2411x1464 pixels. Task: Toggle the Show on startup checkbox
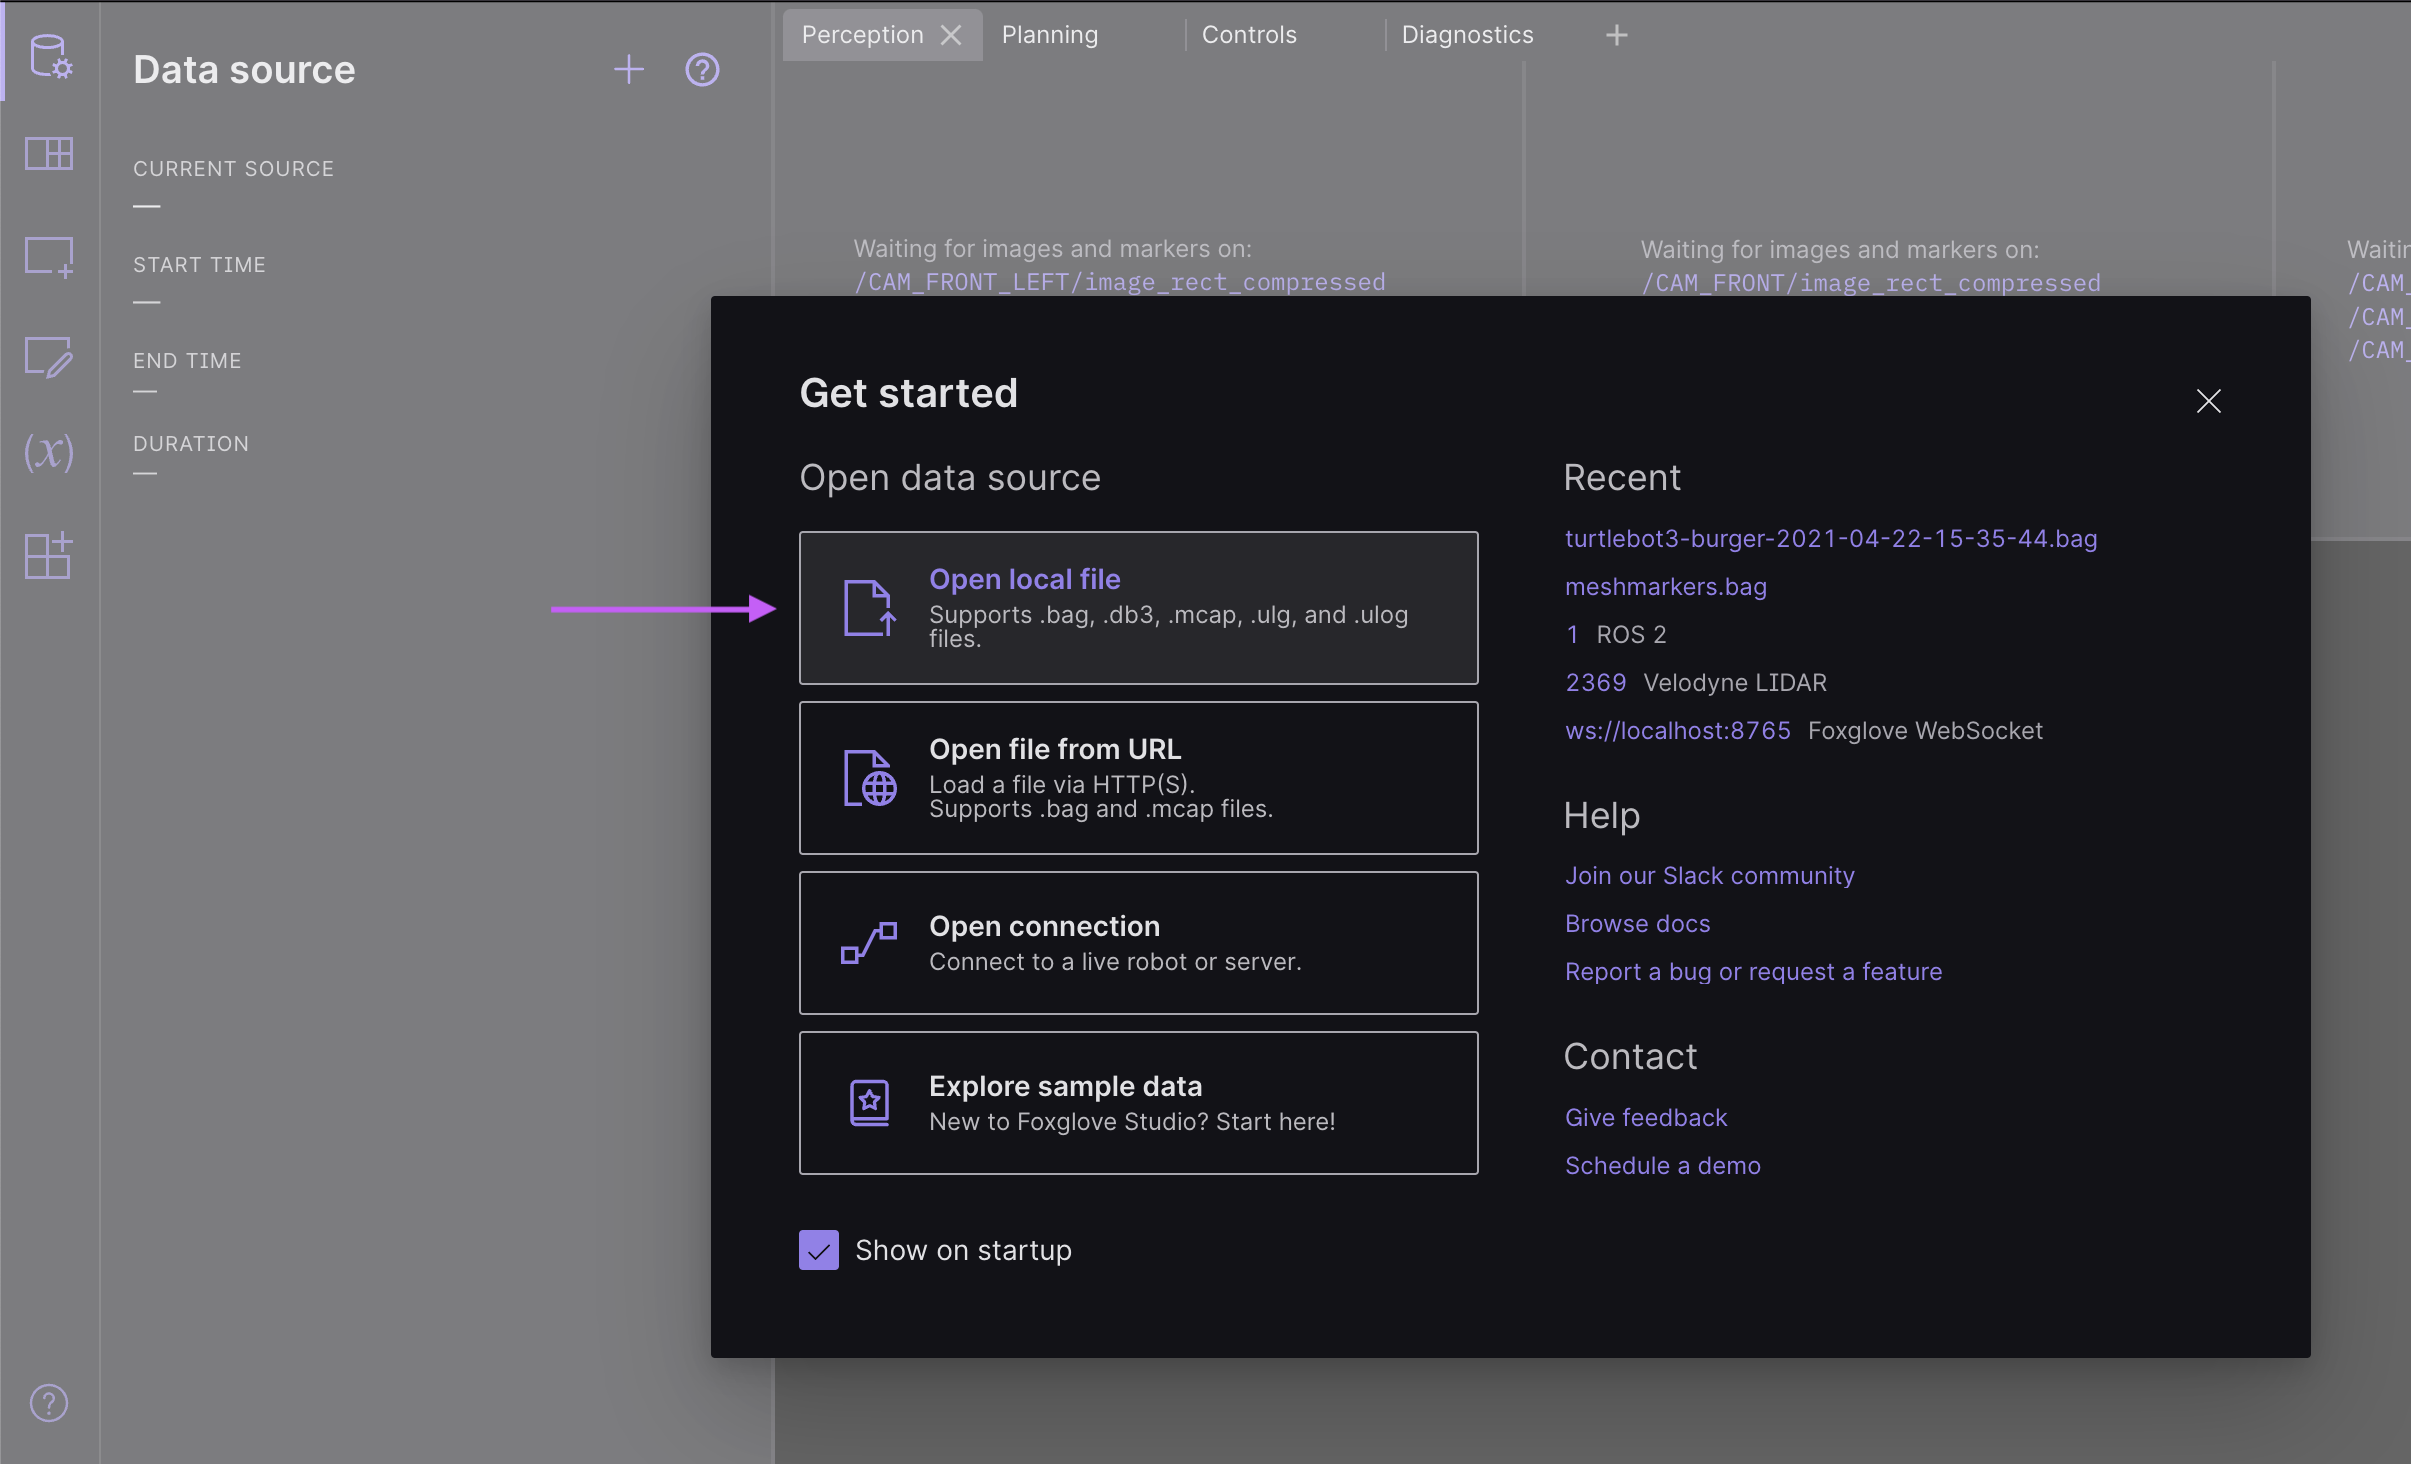coord(817,1249)
